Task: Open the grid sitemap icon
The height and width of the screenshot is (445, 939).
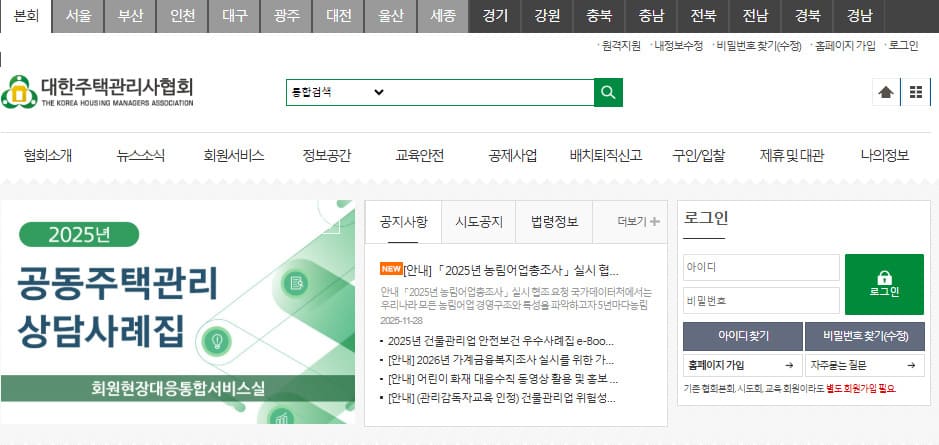Action: coord(915,92)
